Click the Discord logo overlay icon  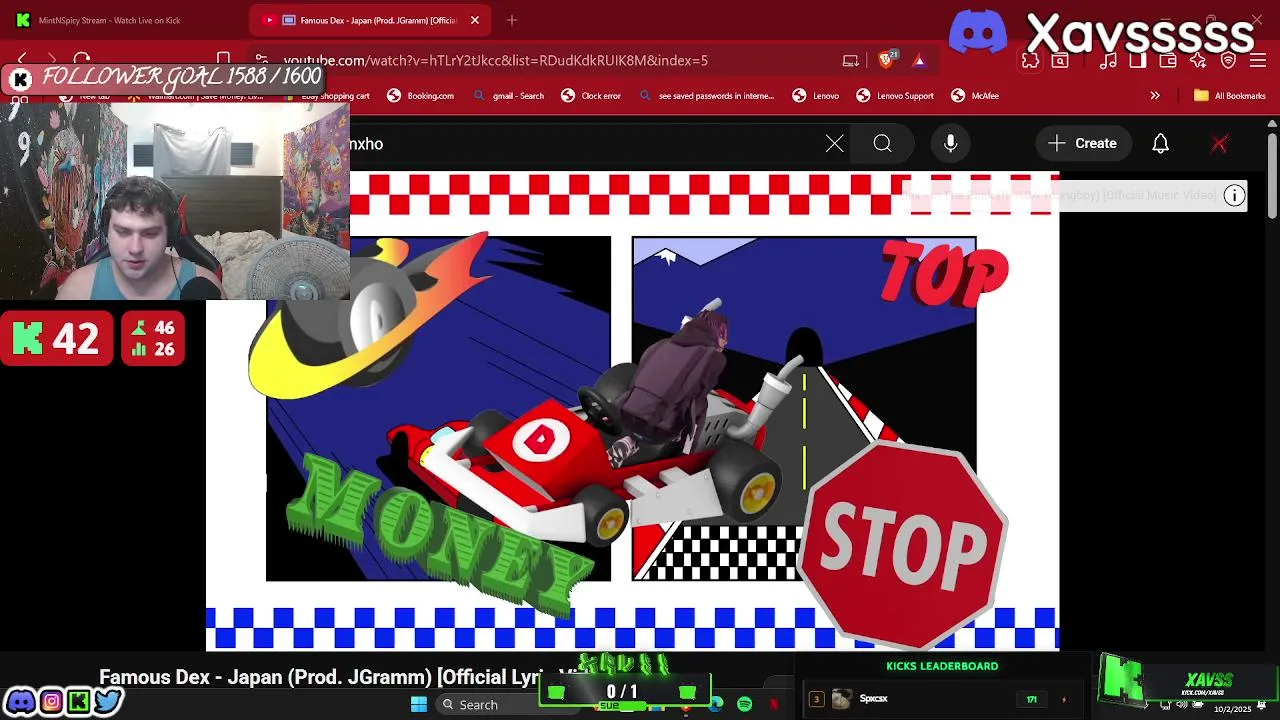978,32
